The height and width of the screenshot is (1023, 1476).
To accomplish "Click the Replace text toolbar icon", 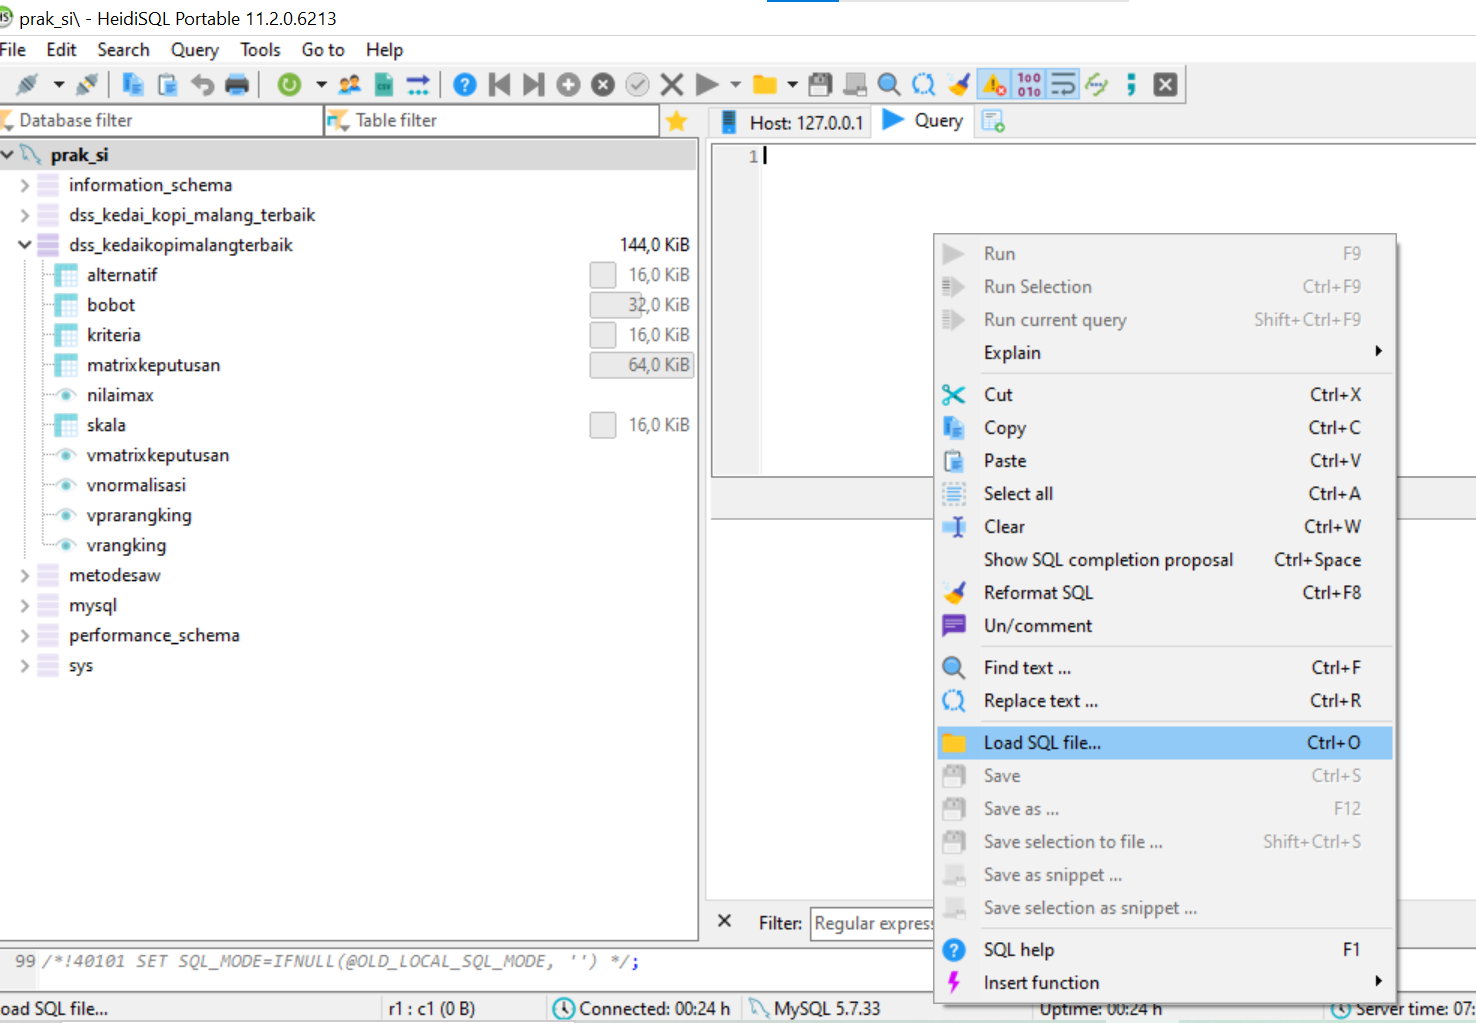I will [924, 85].
